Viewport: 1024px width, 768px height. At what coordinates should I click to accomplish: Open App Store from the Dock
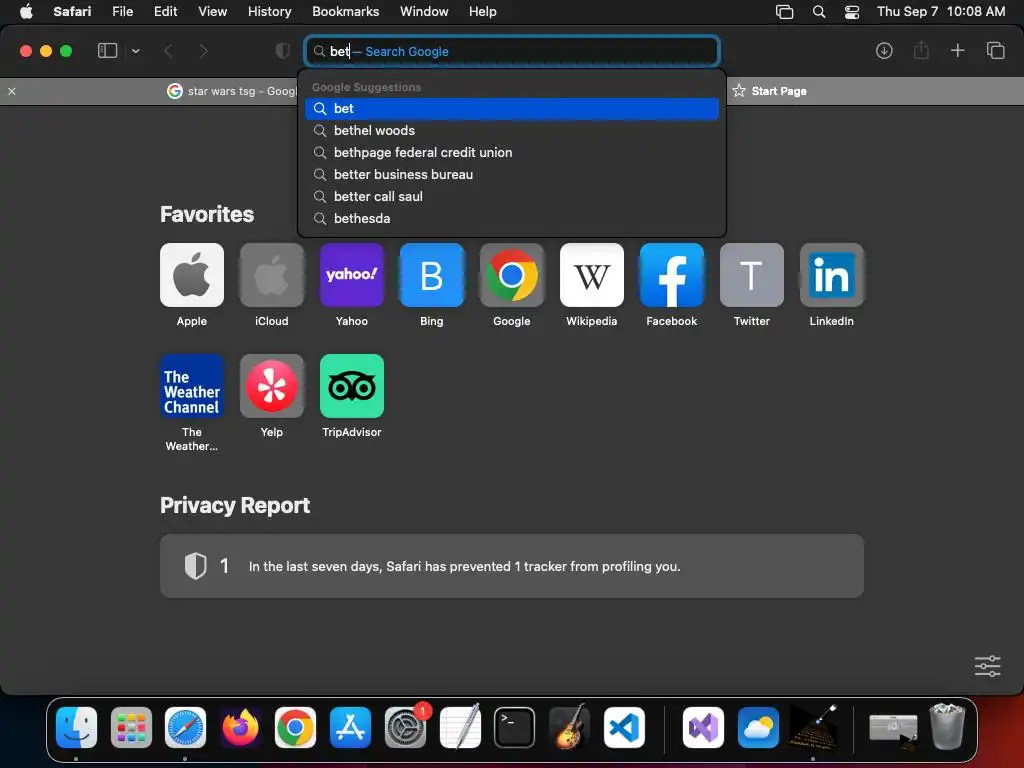[x=350, y=727]
